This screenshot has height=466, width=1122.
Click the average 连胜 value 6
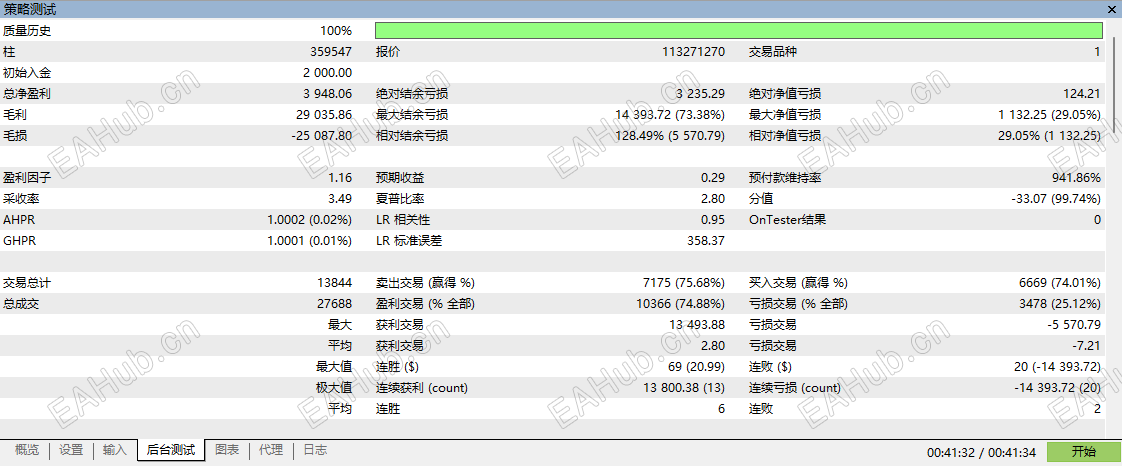721,409
